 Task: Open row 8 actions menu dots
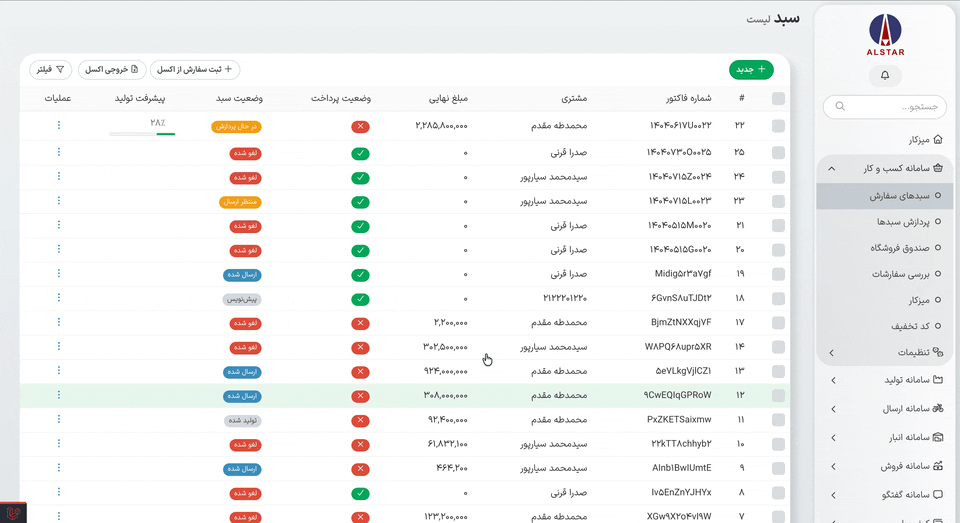tap(59, 492)
